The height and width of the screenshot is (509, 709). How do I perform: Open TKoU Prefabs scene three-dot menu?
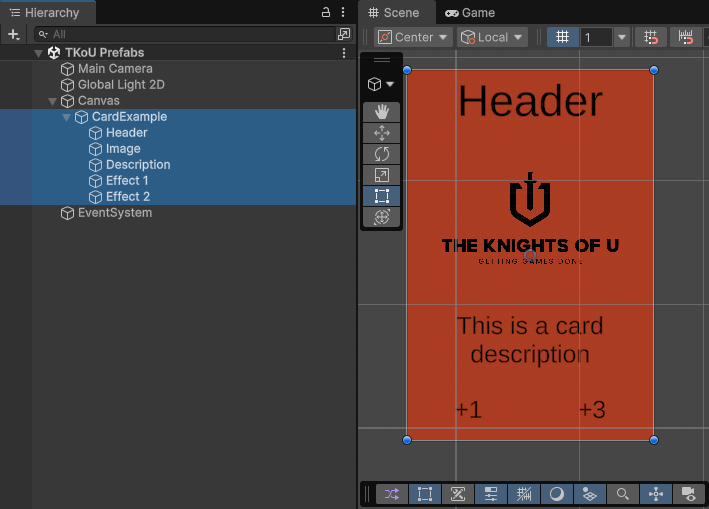[344, 53]
